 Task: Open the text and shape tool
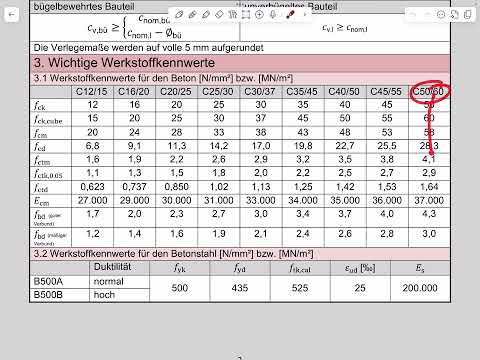232,15
